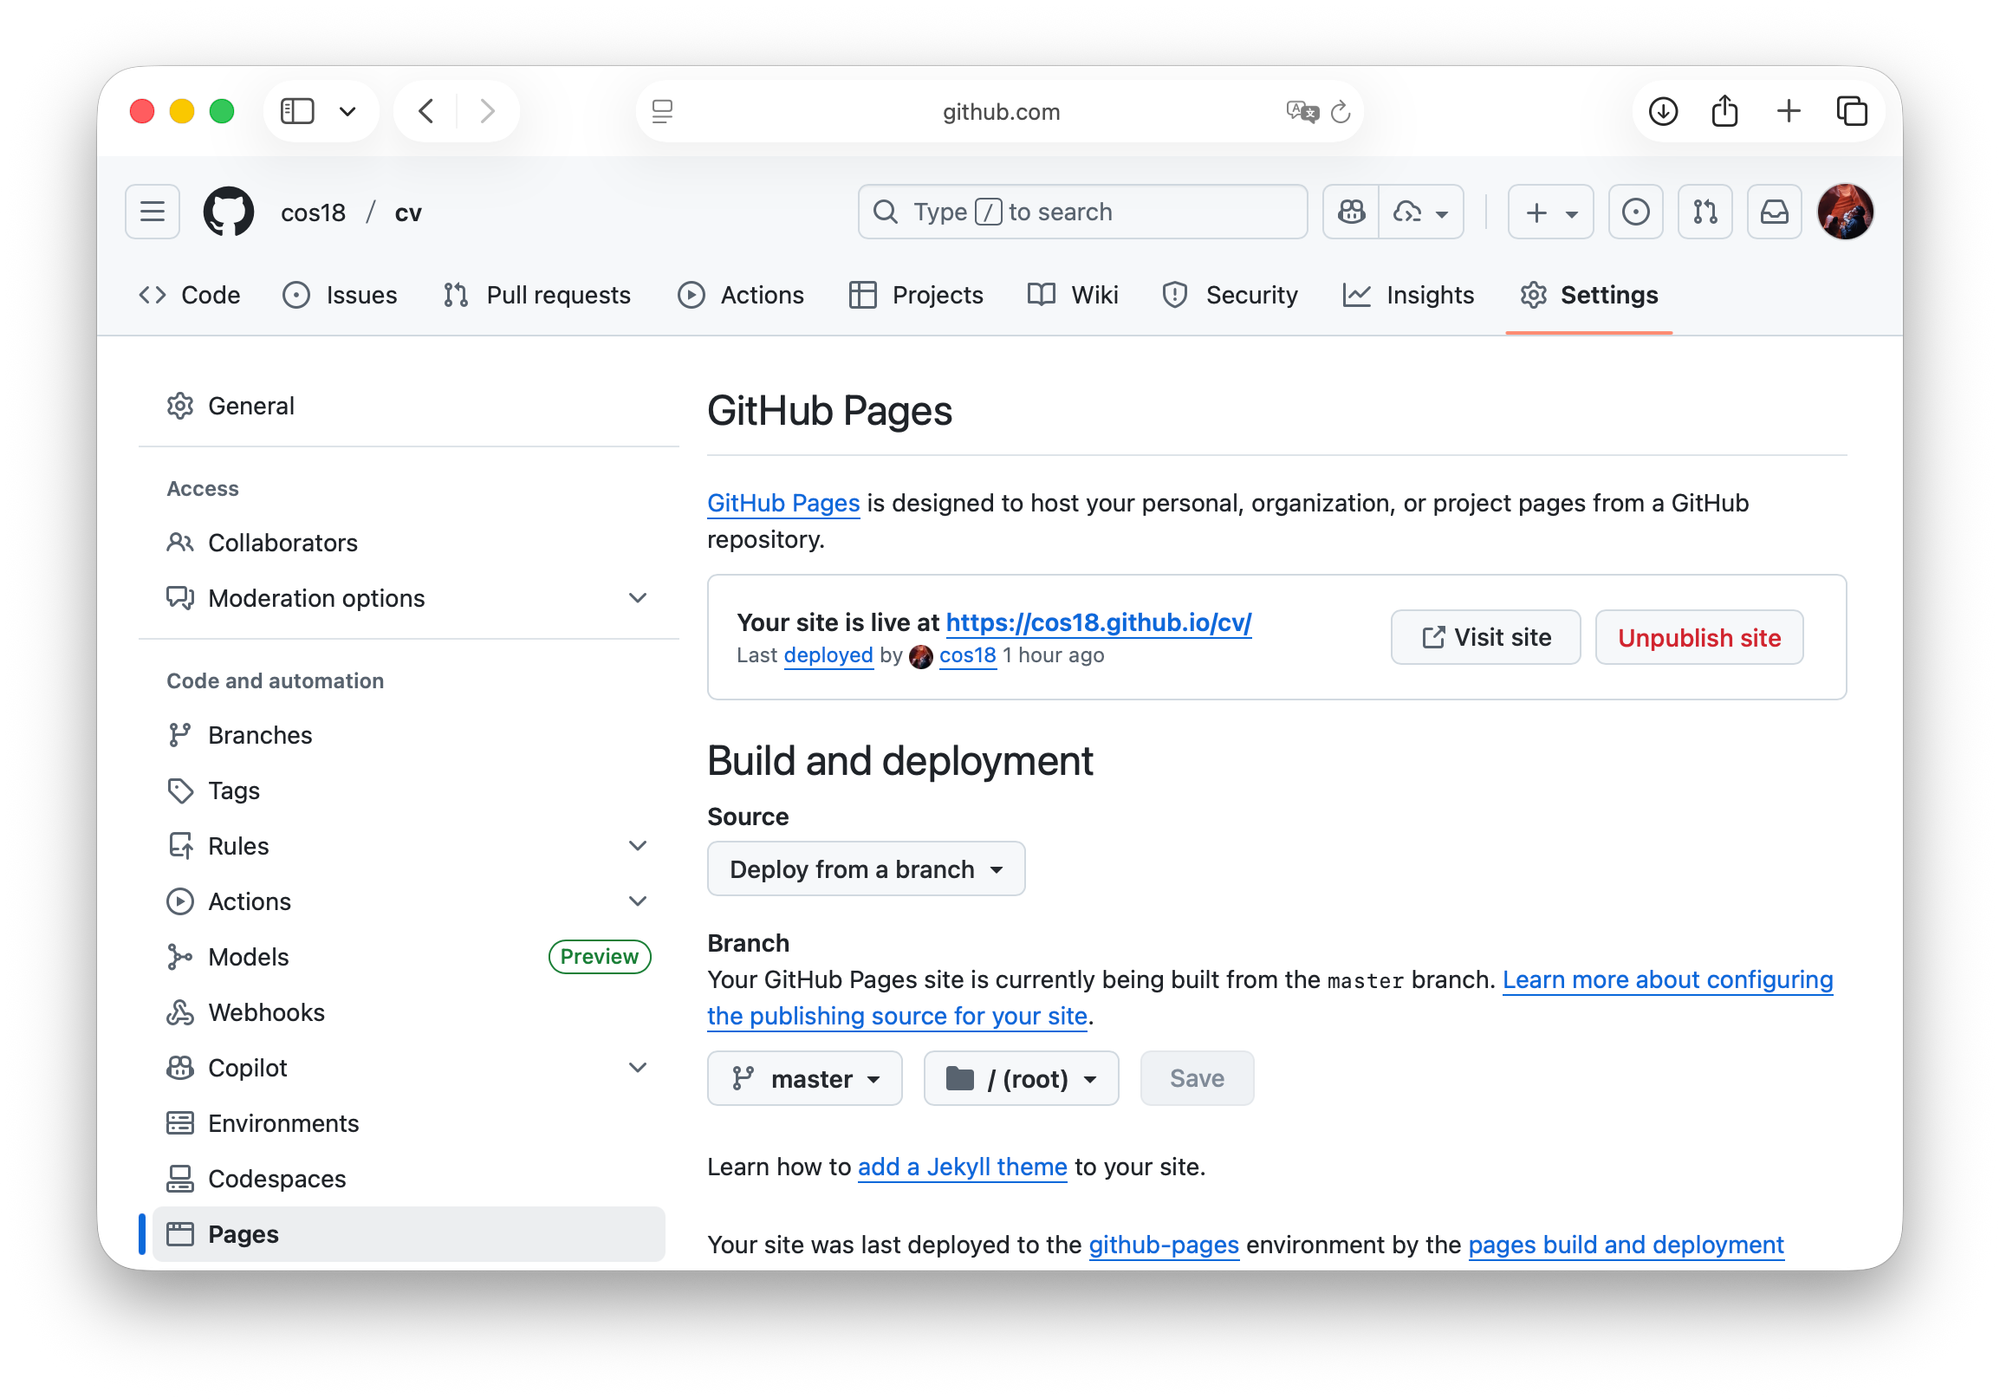Click the Unpublish site button
The width and height of the screenshot is (2000, 1399).
click(x=1698, y=638)
